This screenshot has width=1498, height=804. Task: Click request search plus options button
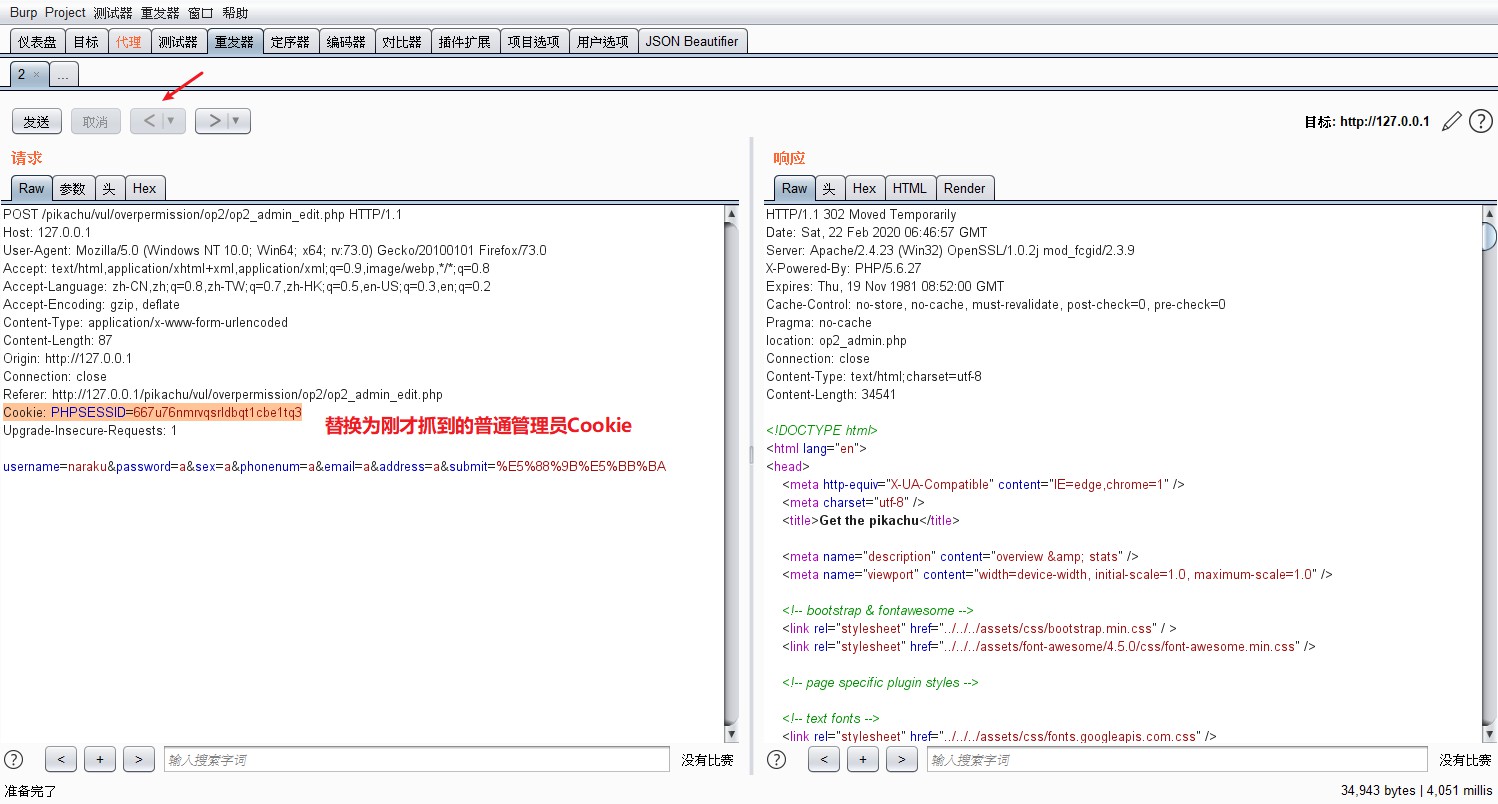pos(100,759)
